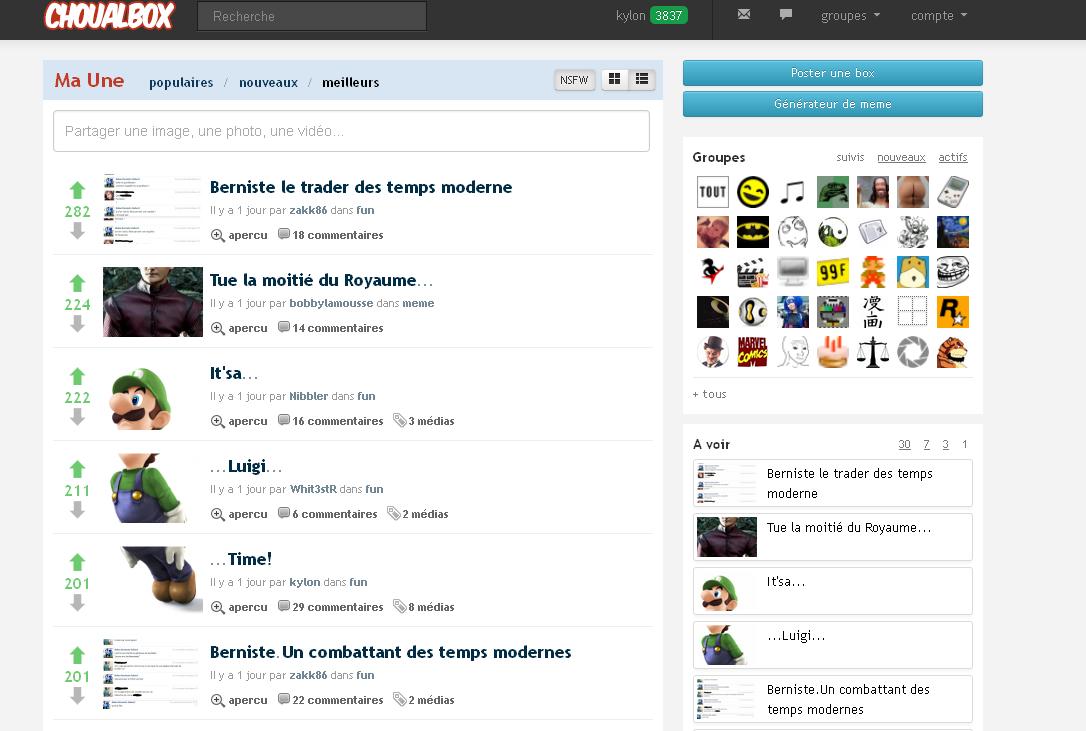The height and width of the screenshot is (731, 1086).
Task: Open the Batman group icon
Action: click(x=752, y=232)
